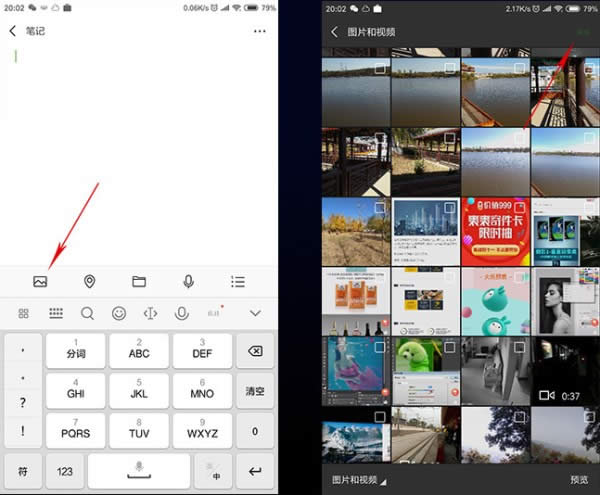
Task: Tap the 预览 preview button
Action: click(579, 480)
